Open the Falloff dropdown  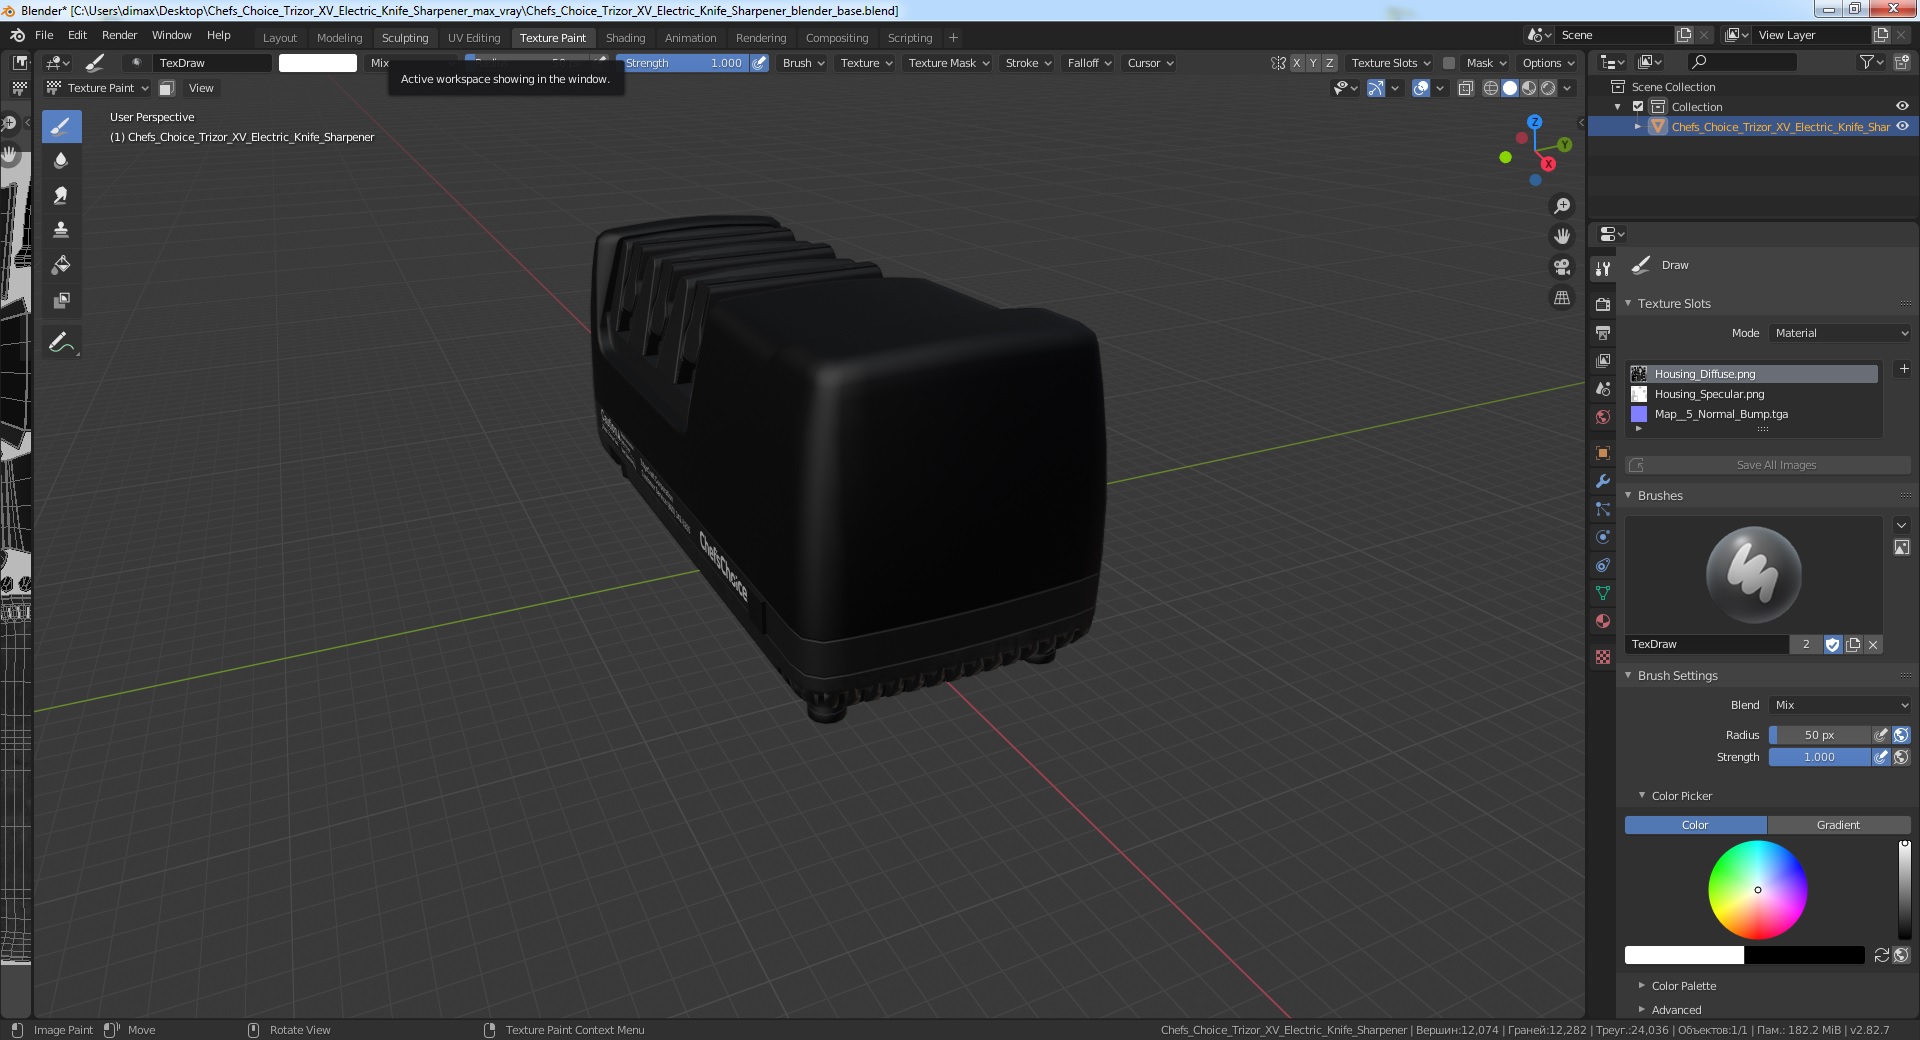(1089, 63)
